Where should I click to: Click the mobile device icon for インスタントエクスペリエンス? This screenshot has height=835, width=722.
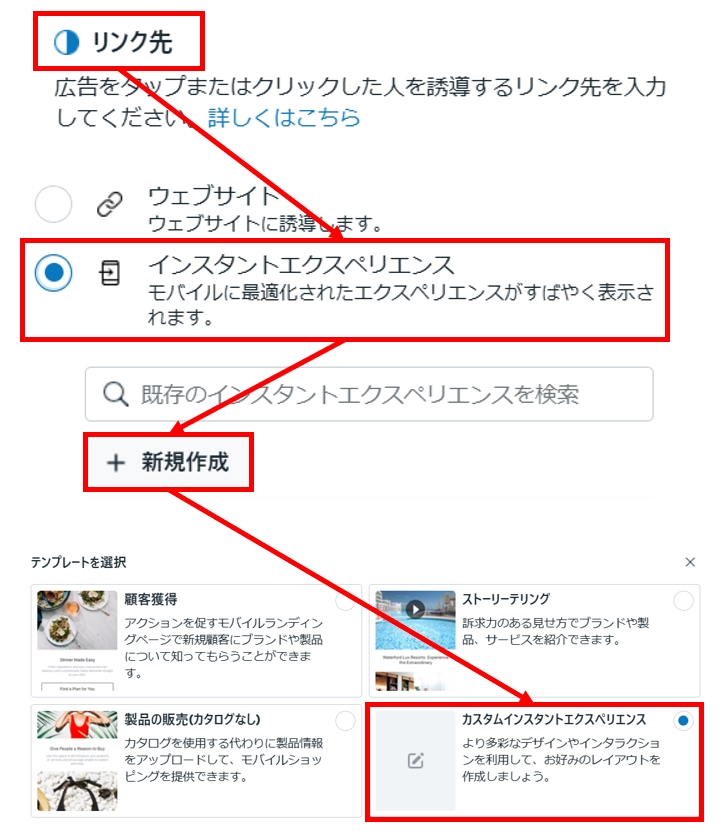(110, 273)
